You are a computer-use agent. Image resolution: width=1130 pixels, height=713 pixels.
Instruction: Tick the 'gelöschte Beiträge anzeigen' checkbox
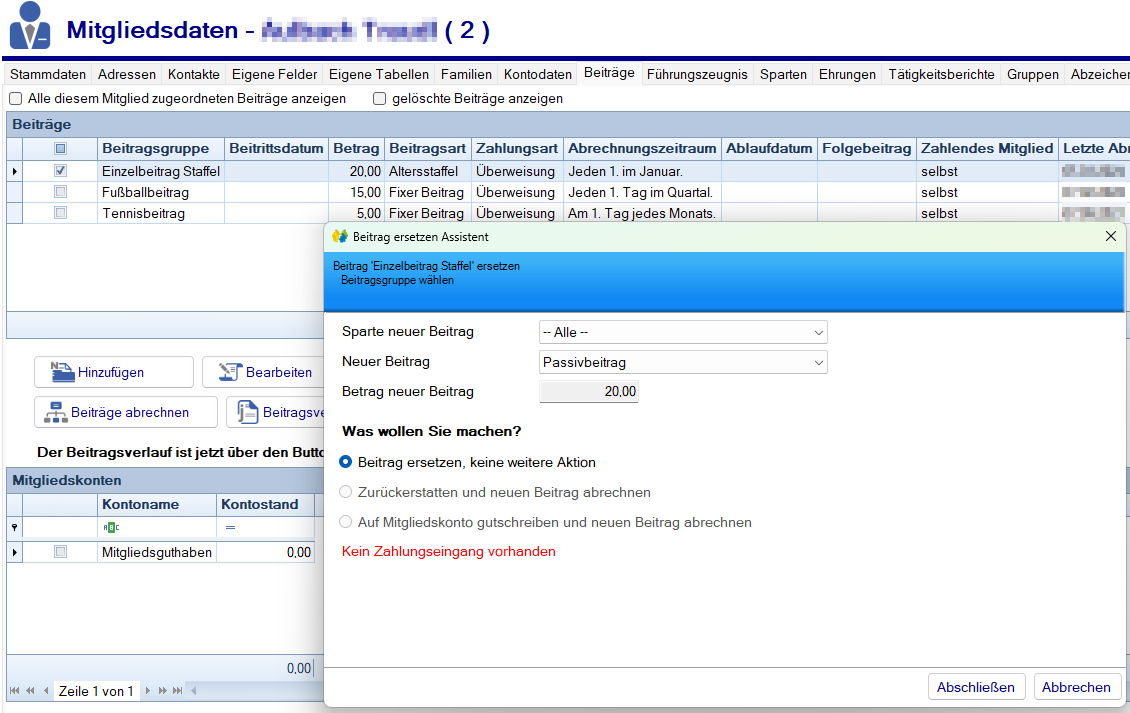pos(380,99)
